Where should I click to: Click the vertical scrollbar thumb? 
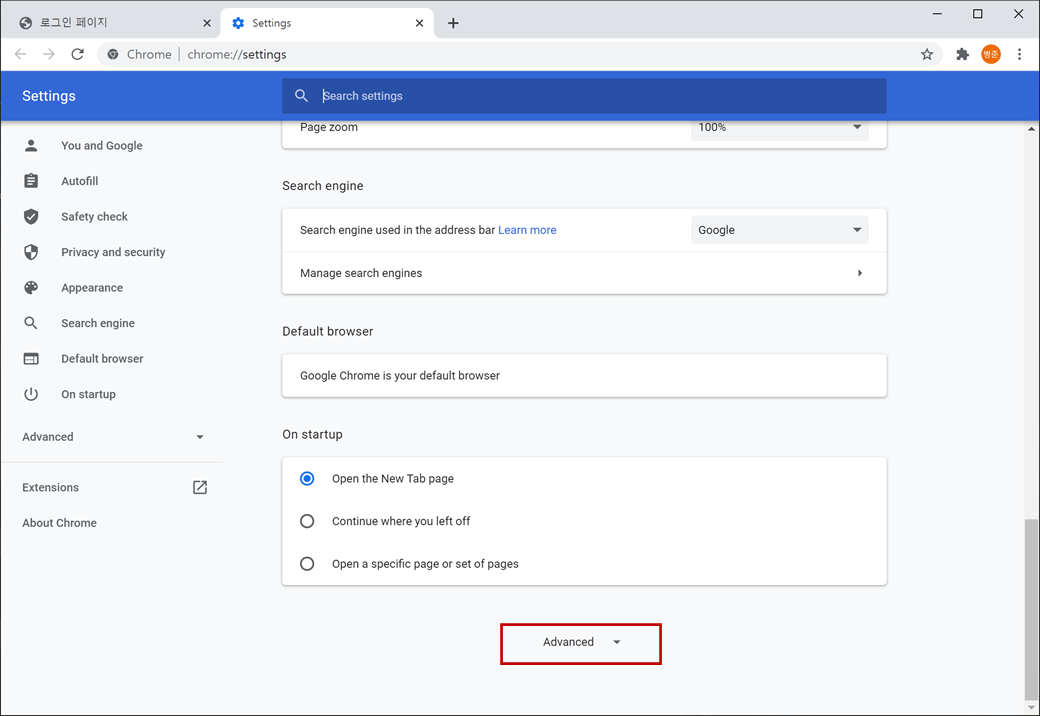coord(1031,609)
